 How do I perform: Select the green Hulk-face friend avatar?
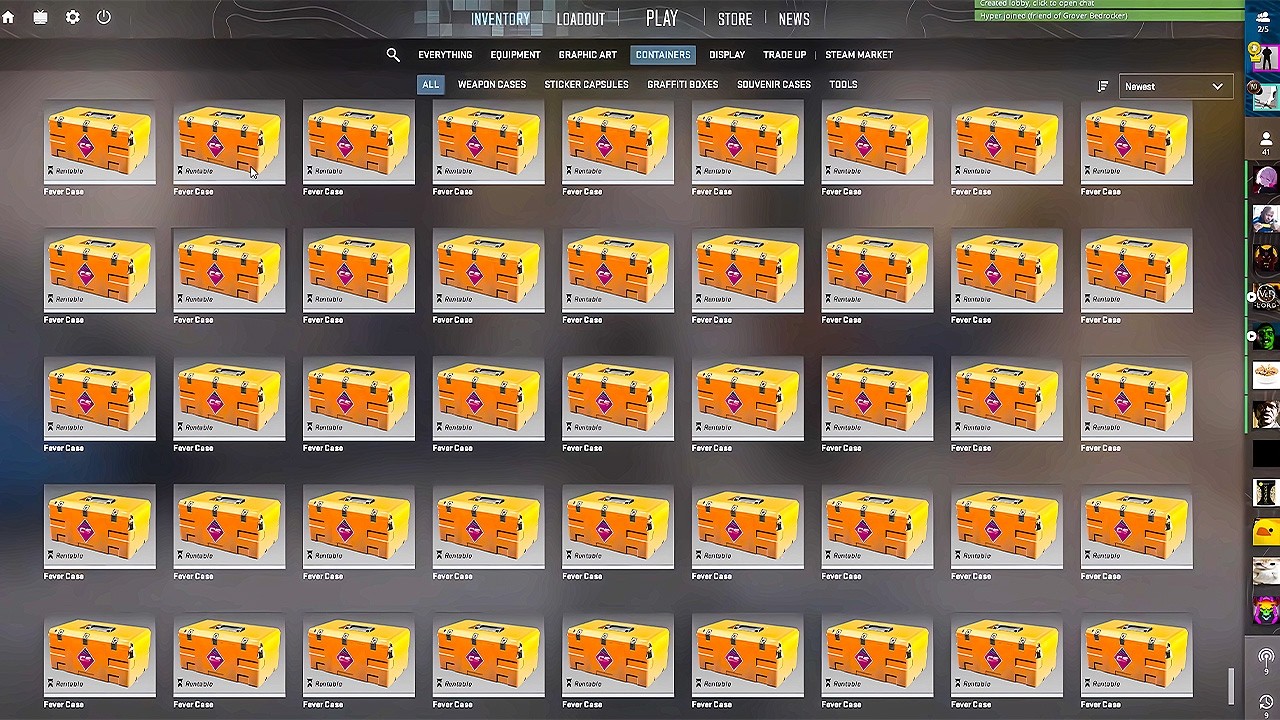tap(1265, 338)
